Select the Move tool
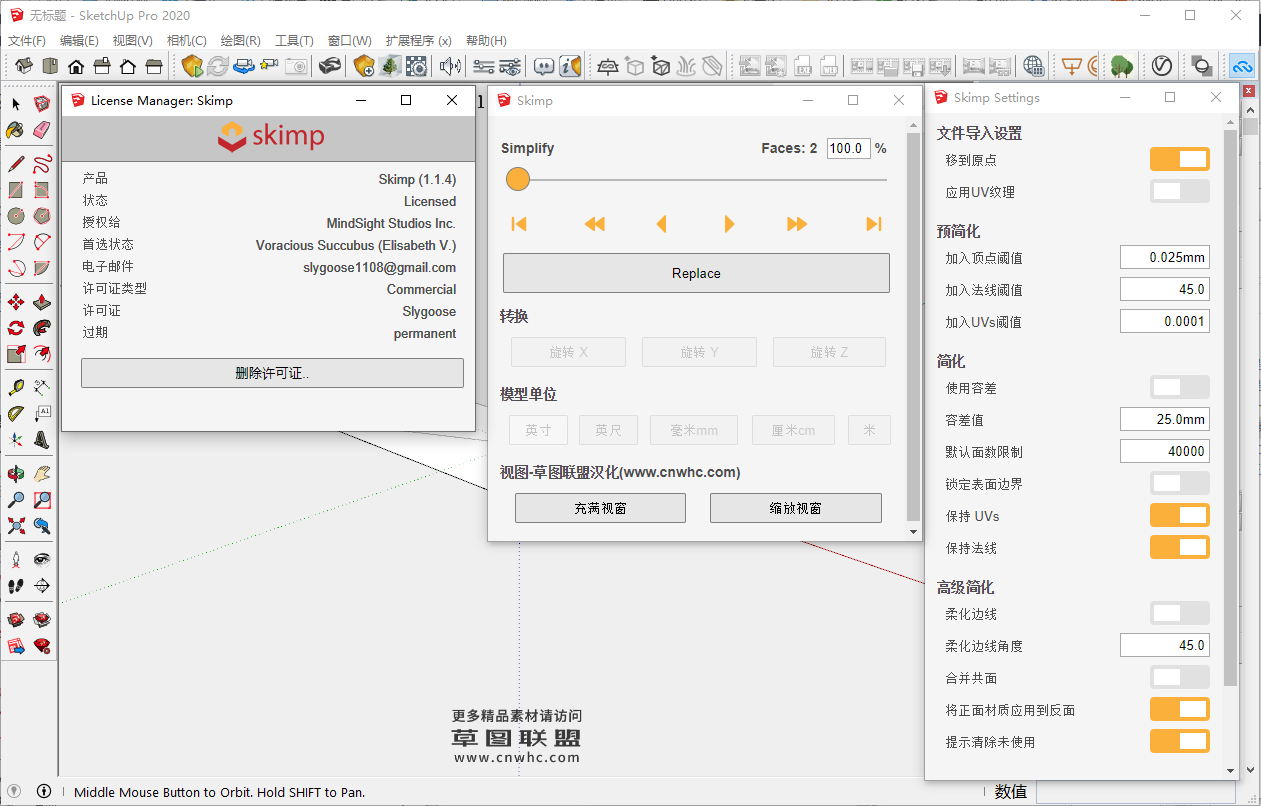 16,302
